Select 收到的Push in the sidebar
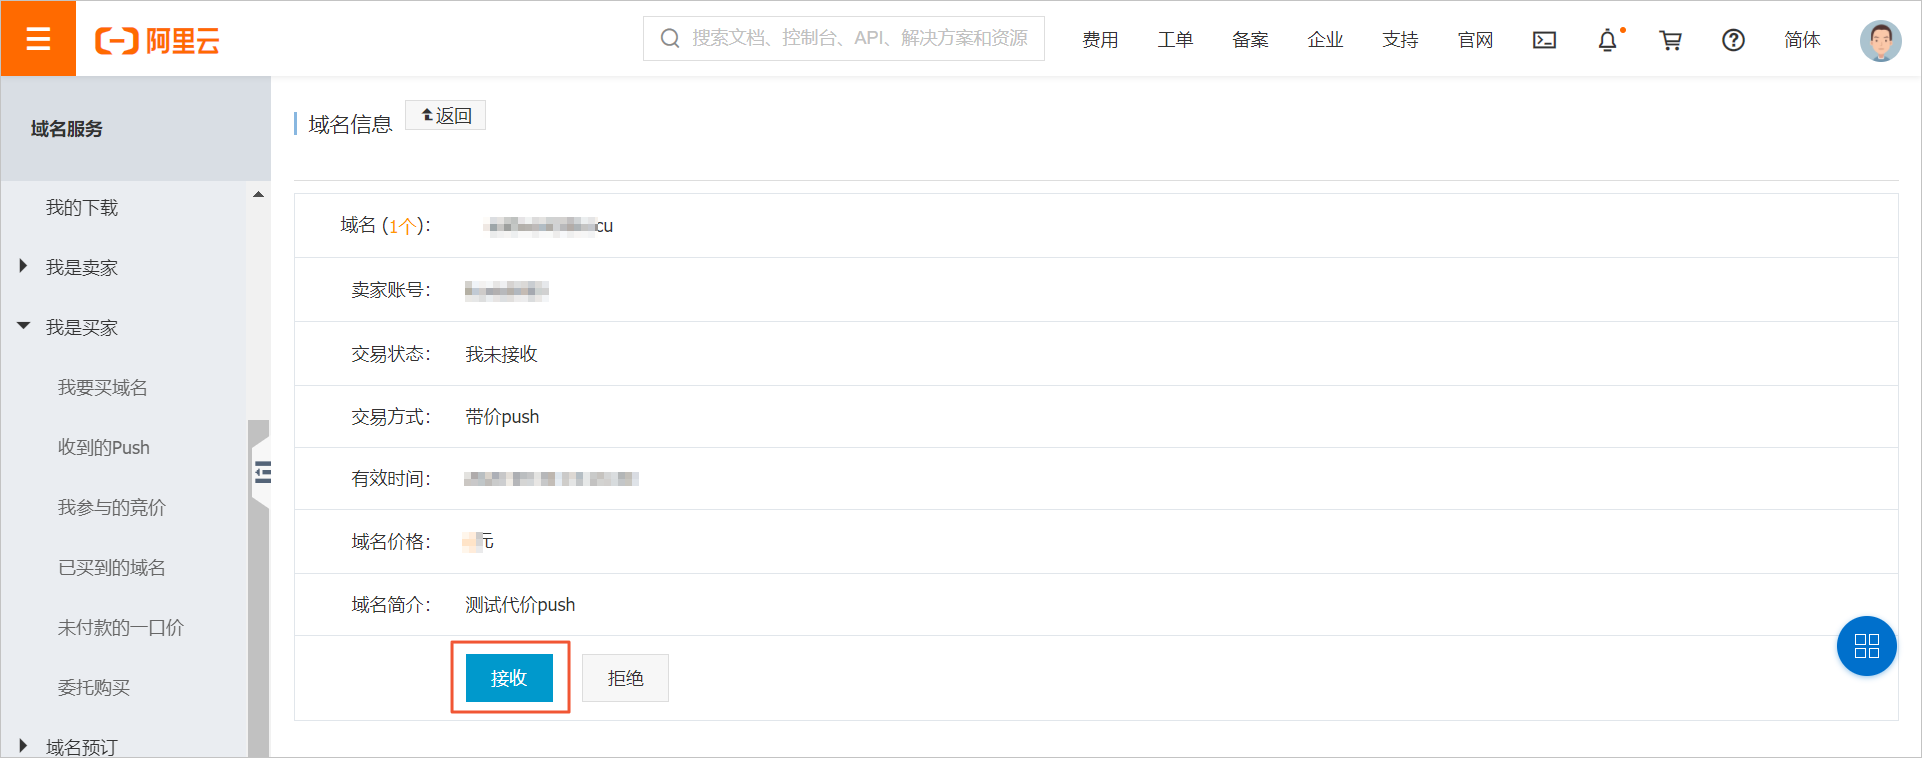 104,447
